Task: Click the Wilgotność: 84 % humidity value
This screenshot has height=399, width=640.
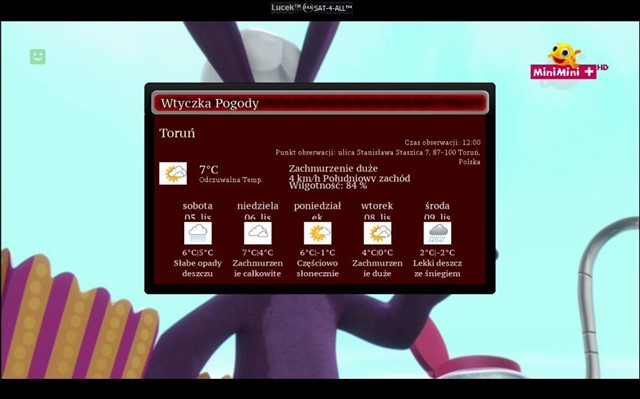Action: 328,186
